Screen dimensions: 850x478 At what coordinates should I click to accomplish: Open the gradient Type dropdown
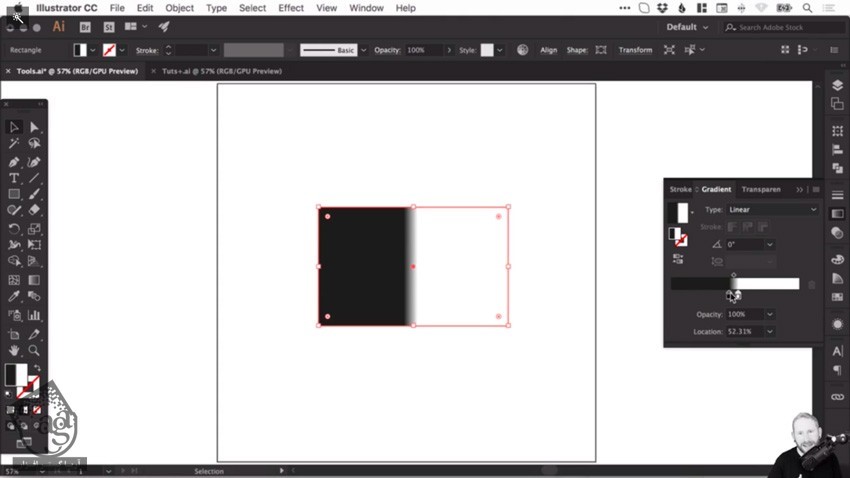click(772, 210)
